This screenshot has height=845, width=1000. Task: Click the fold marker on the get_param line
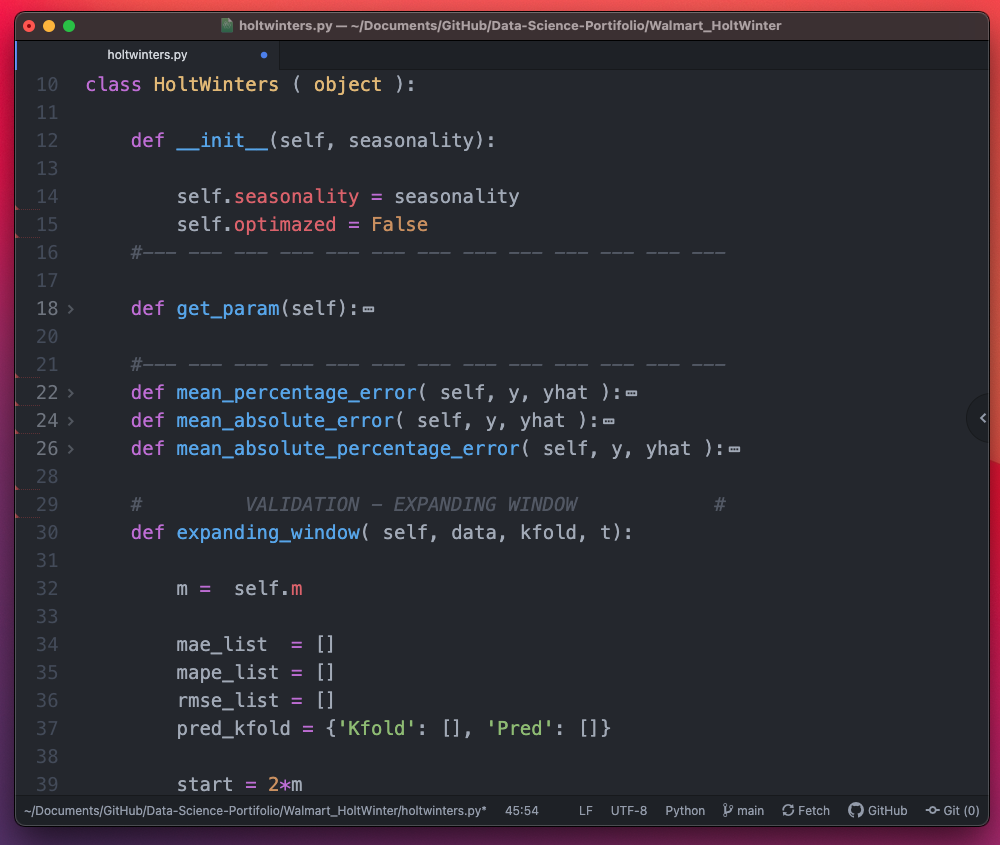(367, 308)
